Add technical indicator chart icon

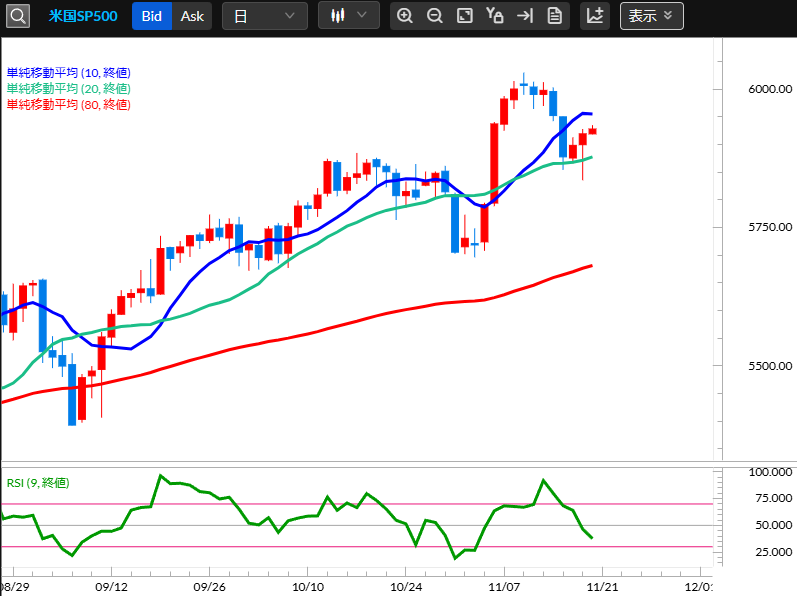click(x=595, y=16)
